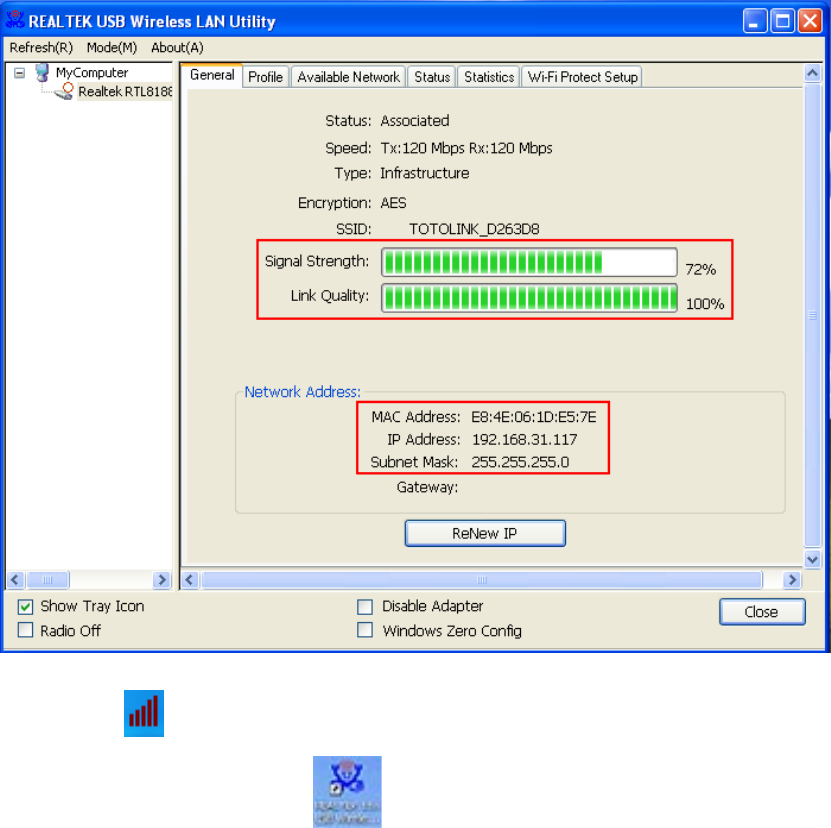This screenshot has width=831, height=828.
Task: Click the red signal bars tray icon
Action: tap(144, 713)
